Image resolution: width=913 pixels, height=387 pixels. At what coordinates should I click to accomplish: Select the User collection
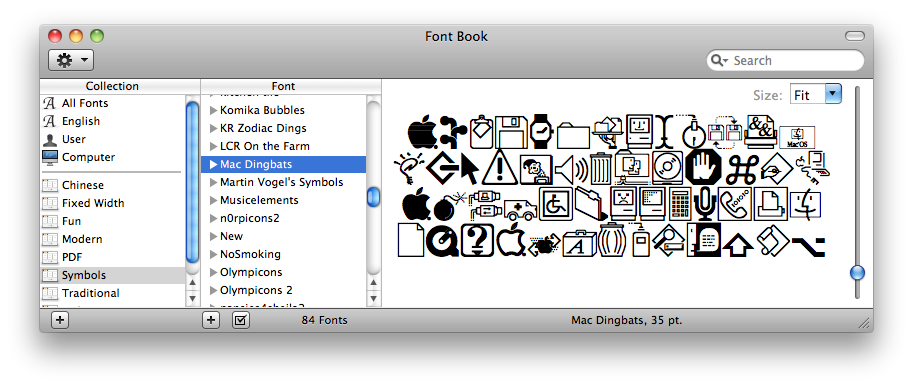click(x=112, y=139)
